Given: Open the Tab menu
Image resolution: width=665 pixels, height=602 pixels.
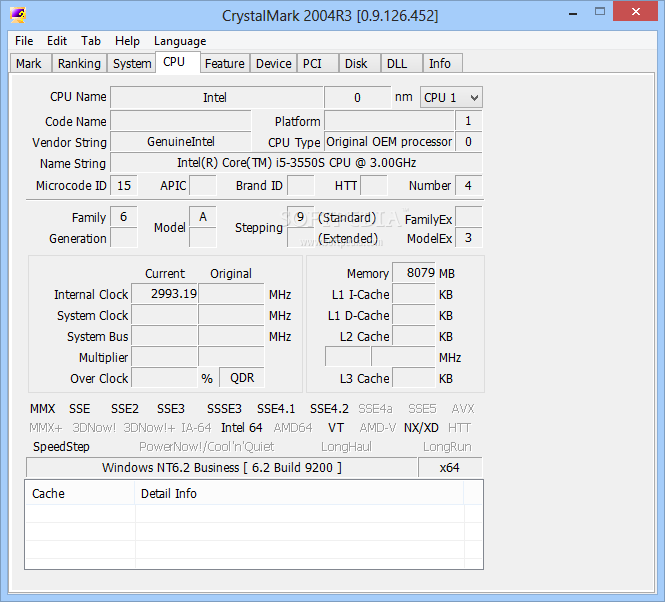Looking at the screenshot, I should [91, 41].
